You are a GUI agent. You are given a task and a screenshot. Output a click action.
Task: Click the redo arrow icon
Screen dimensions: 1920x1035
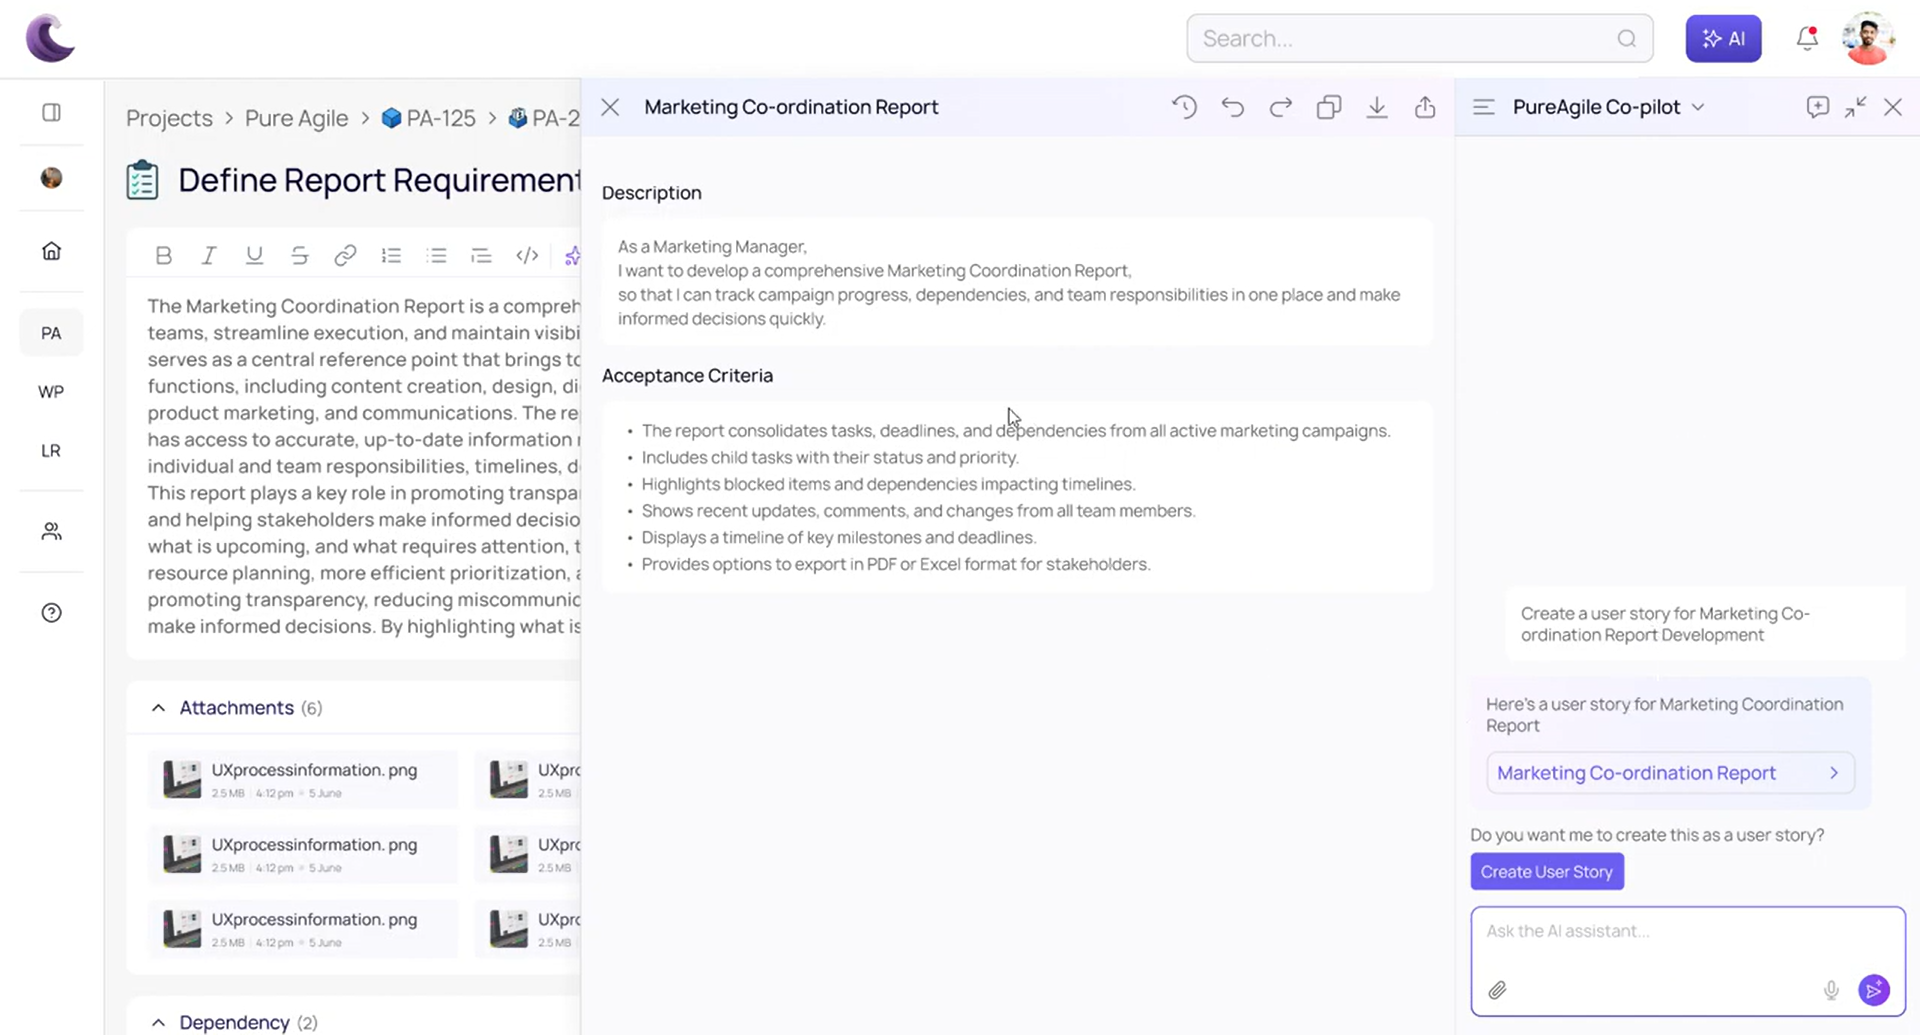coord(1280,107)
